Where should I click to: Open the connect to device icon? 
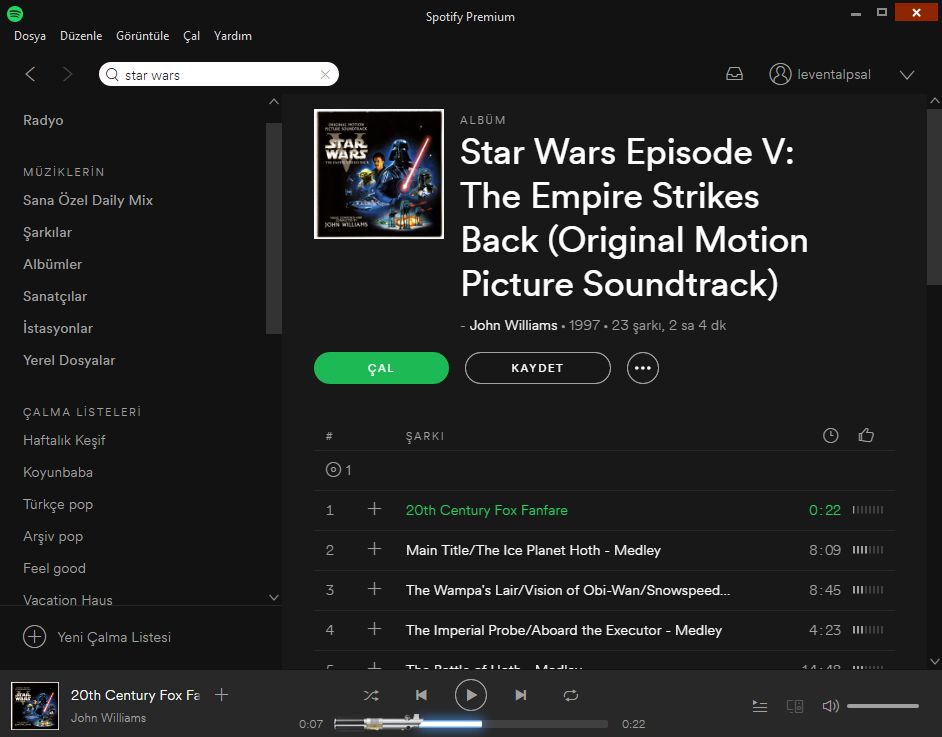(x=795, y=706)
